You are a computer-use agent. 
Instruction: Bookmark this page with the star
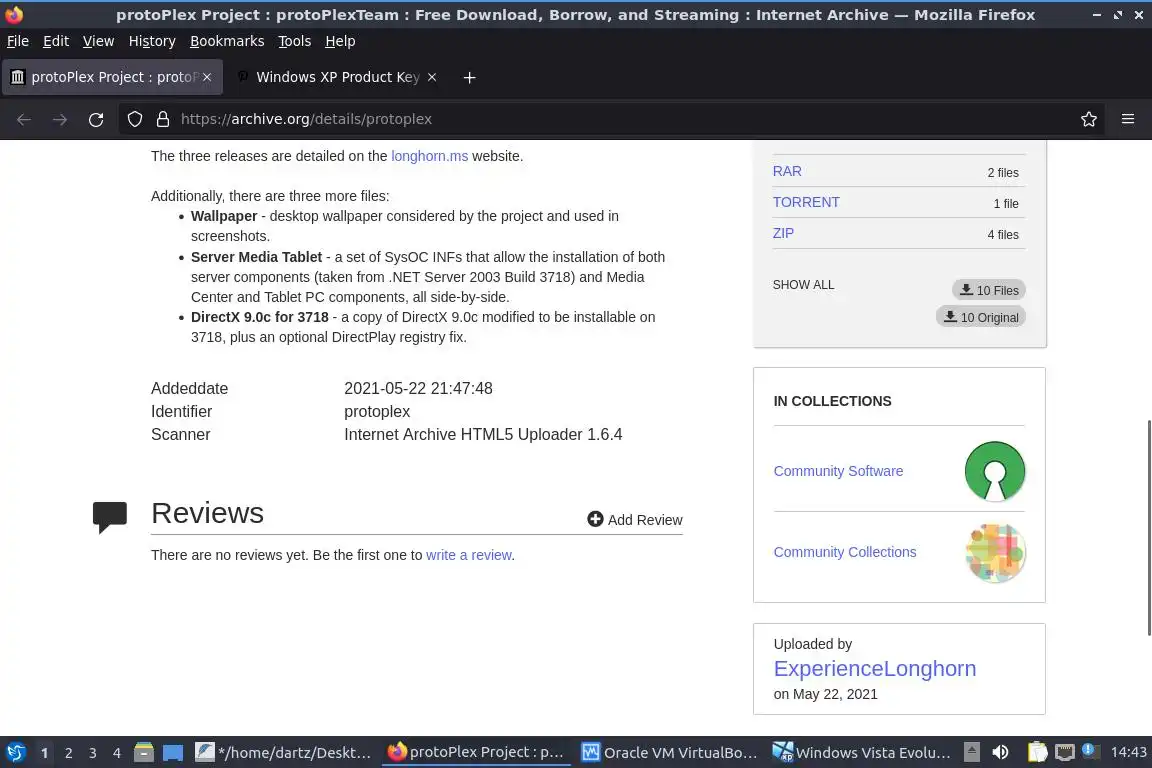1089,119
